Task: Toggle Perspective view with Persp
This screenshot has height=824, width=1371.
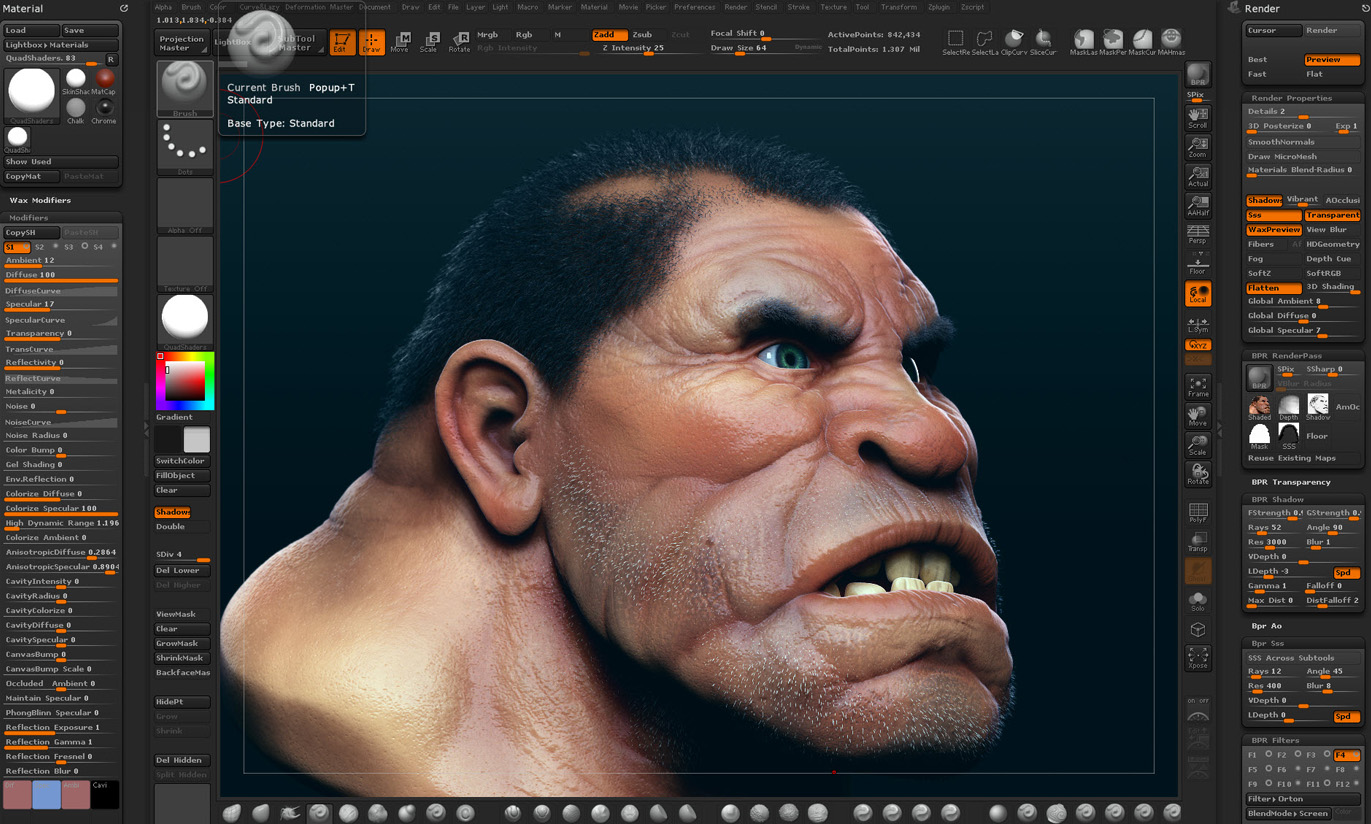Action: pos(1198,234)
